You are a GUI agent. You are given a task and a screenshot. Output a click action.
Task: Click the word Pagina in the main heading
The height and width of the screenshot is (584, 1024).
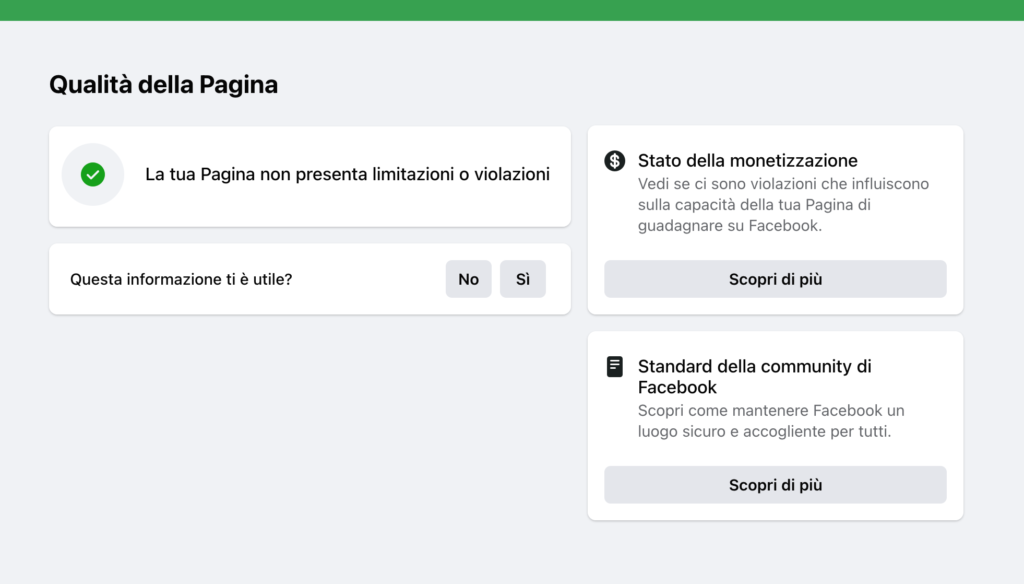tap(238, 85)
